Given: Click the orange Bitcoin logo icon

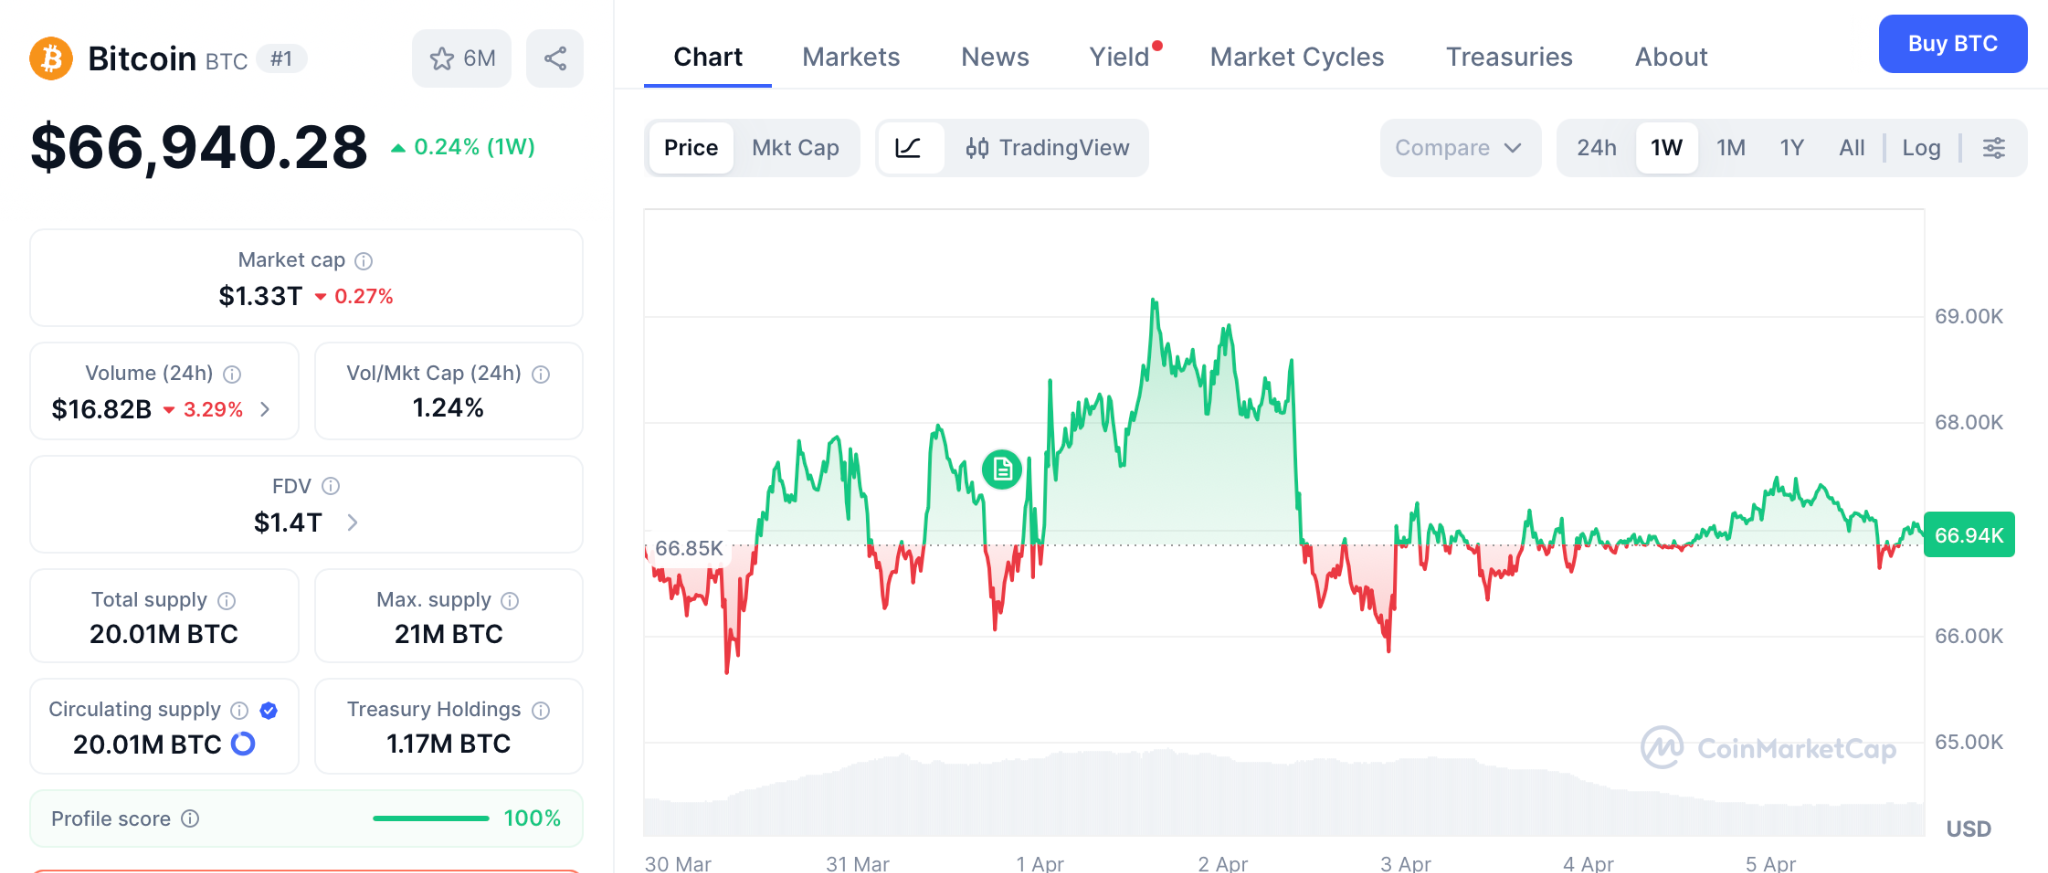Looking at the screenshot, I should pos(51,59).
